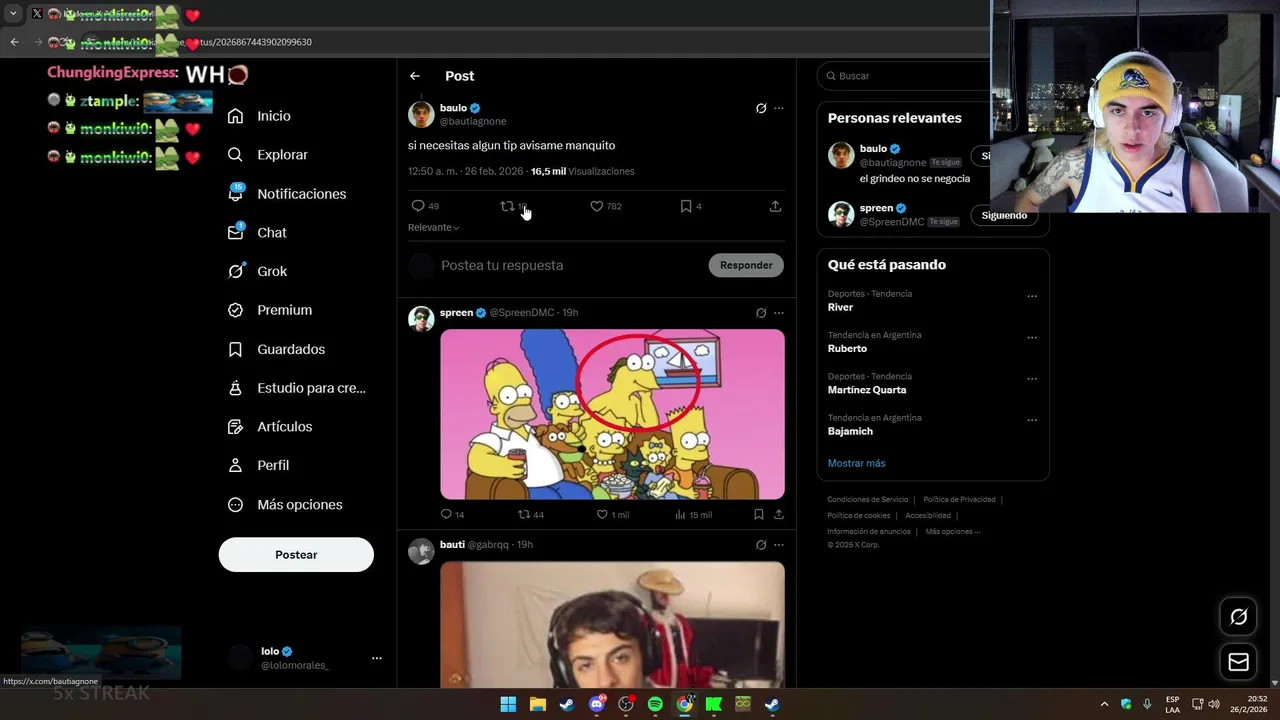Screen dimensions: 1280x720
Task: Open the Simpsons image in spreen's reply
Action: point(612,414)
